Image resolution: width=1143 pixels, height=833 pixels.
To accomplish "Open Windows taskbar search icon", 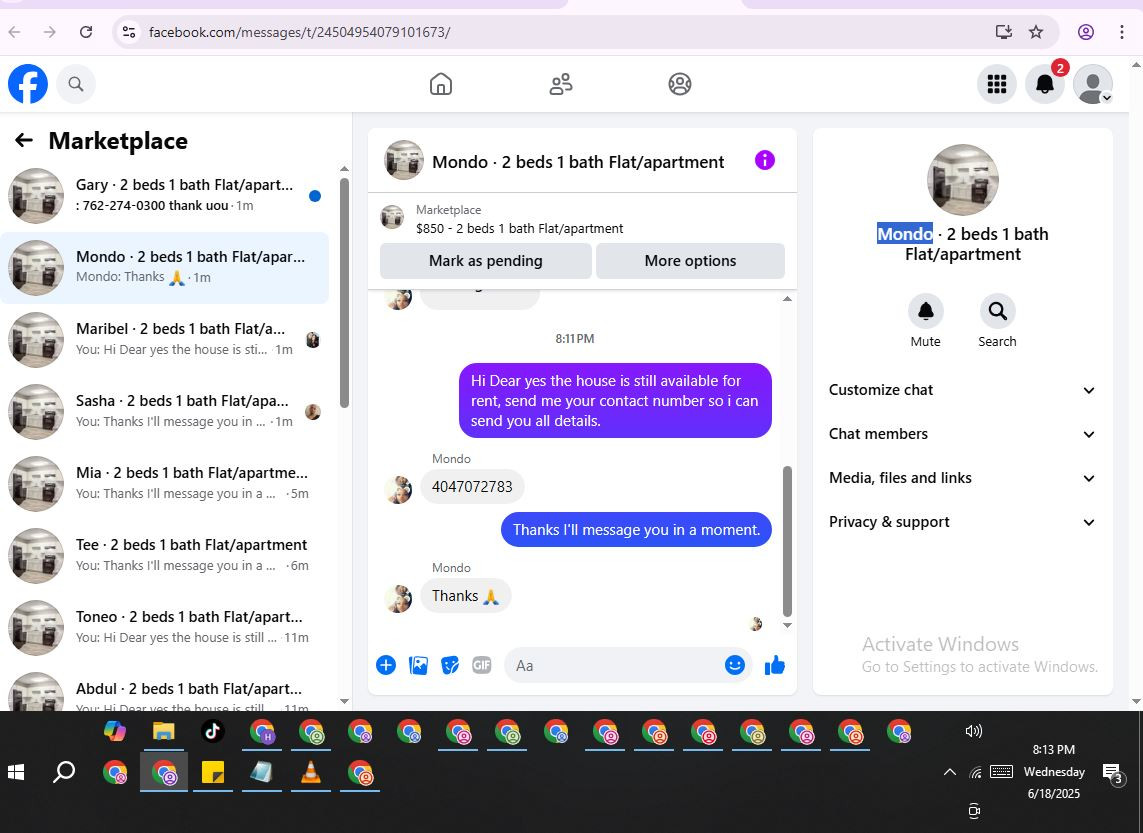I will [64, 771].
